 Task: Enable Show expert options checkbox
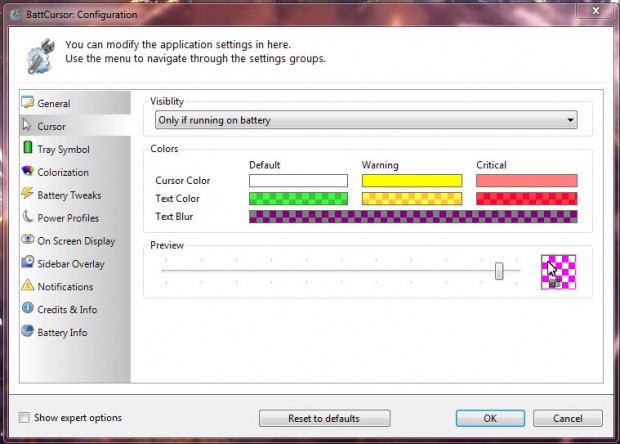[x=24, y=418]
